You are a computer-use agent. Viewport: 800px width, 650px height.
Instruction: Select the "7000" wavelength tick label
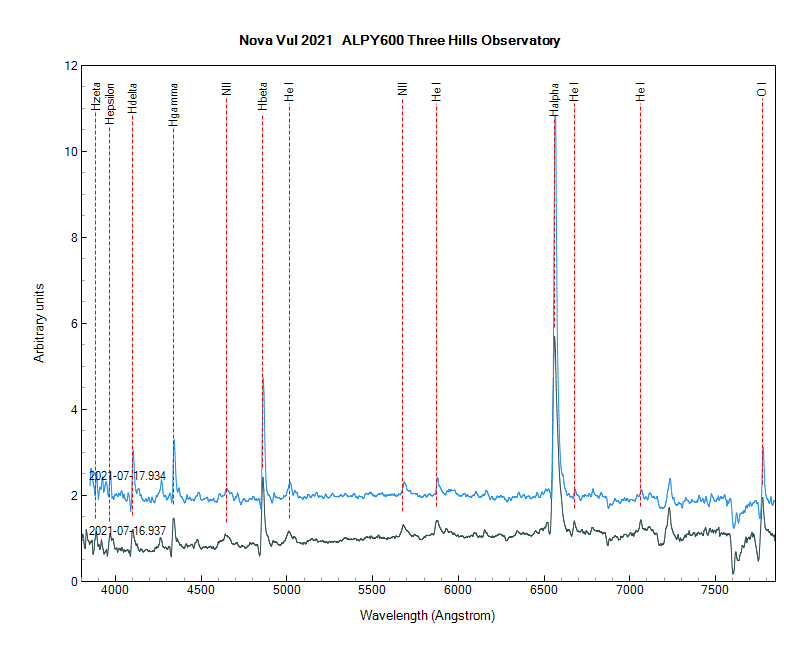(x=630, y=590)
